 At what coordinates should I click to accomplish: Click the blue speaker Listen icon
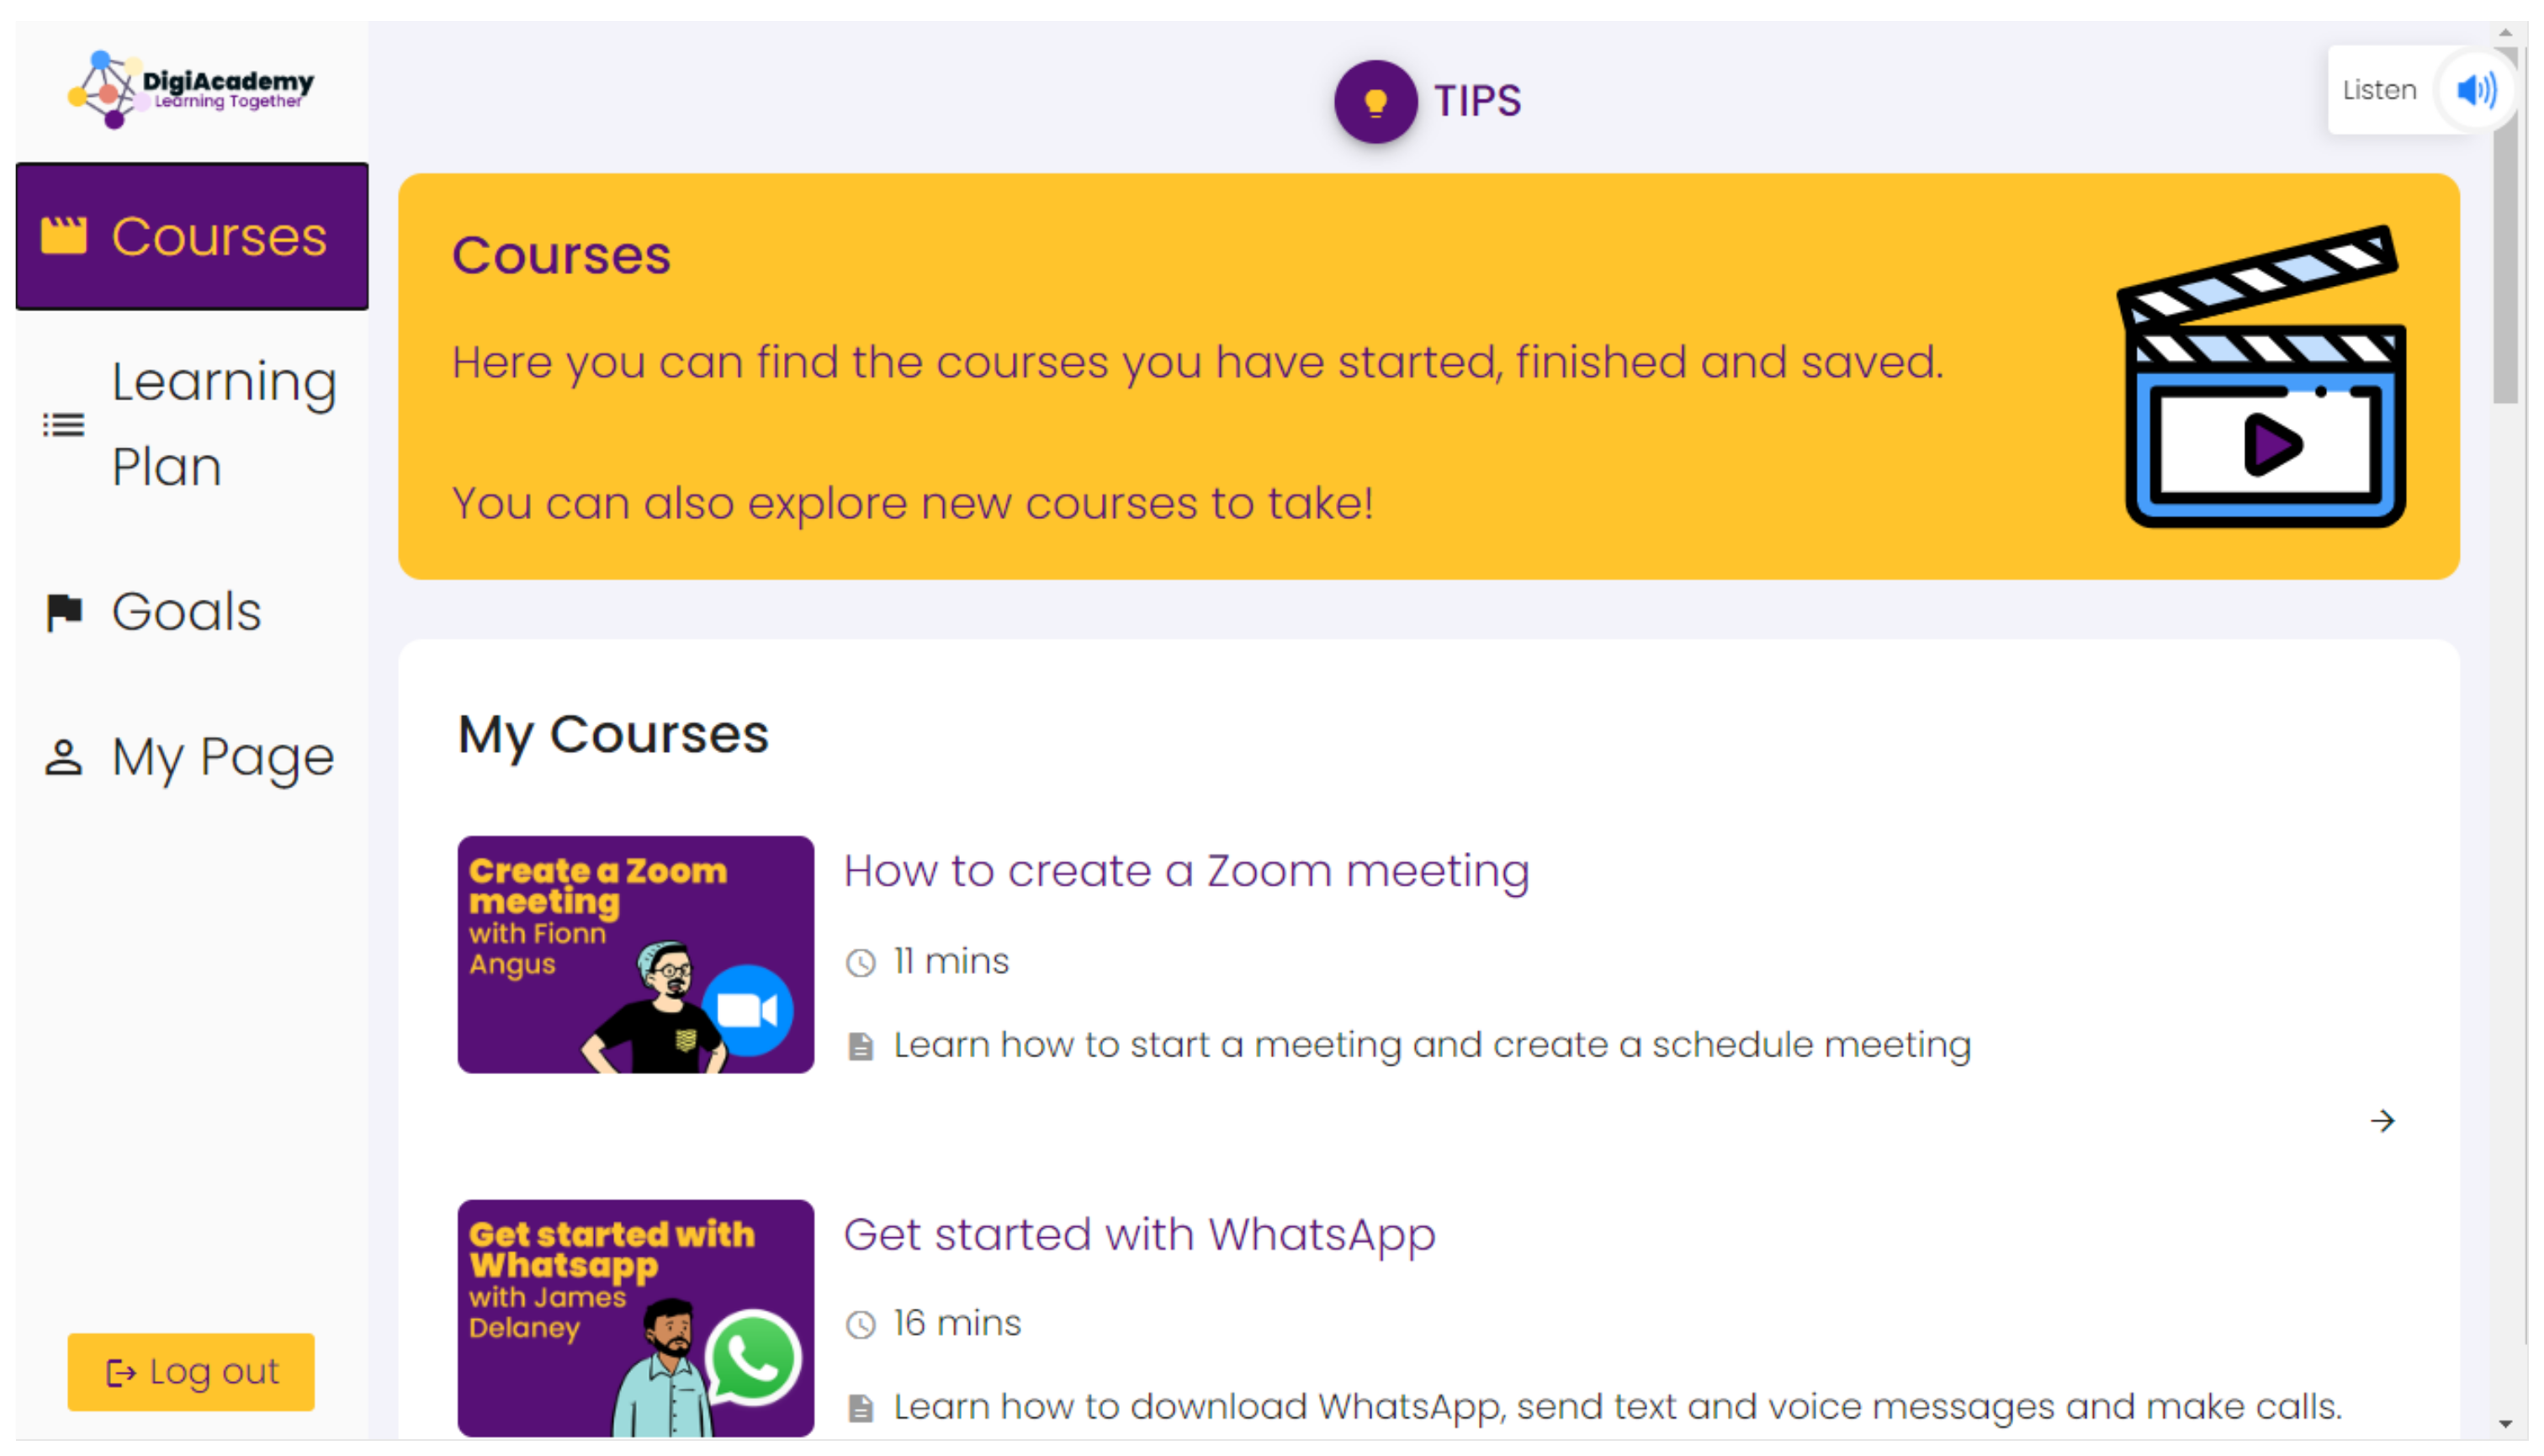coord(2475,90)
